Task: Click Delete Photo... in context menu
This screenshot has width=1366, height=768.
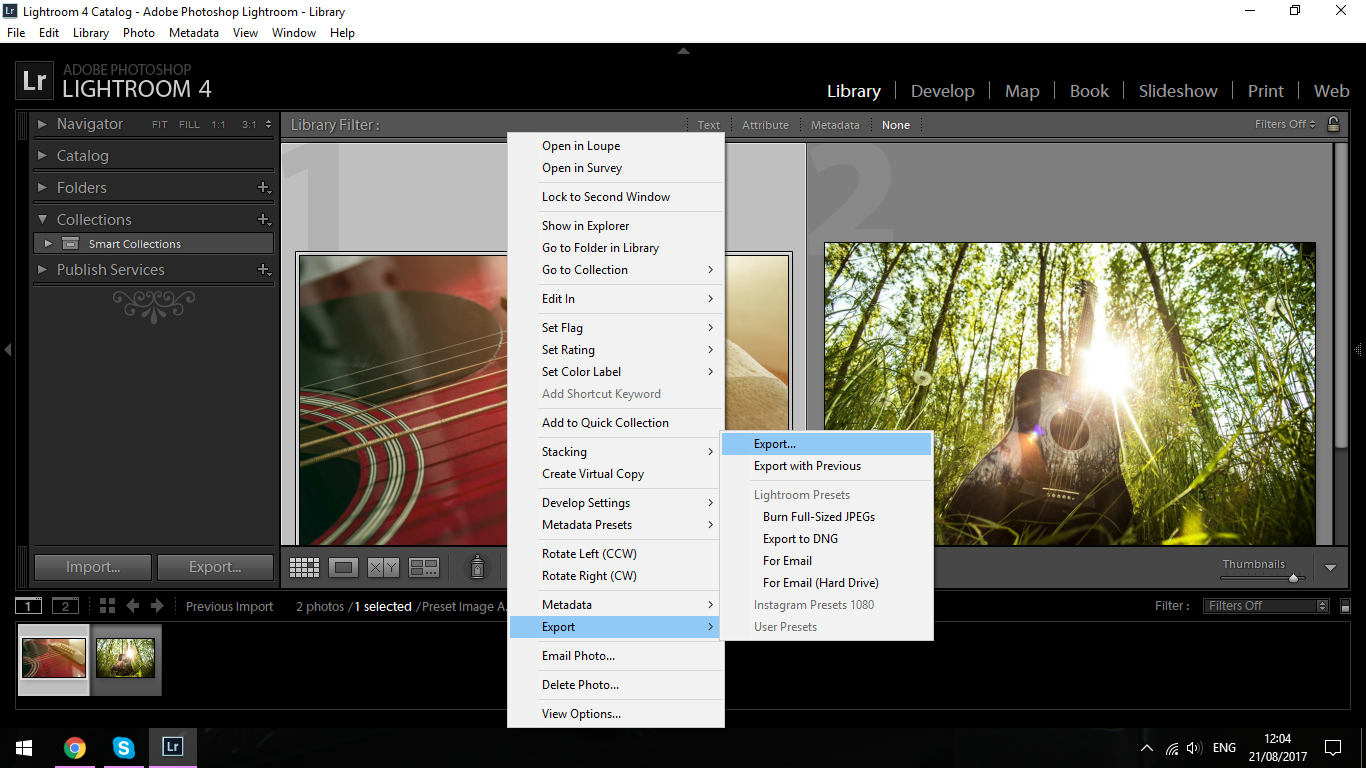Action: tap(616, 685)
